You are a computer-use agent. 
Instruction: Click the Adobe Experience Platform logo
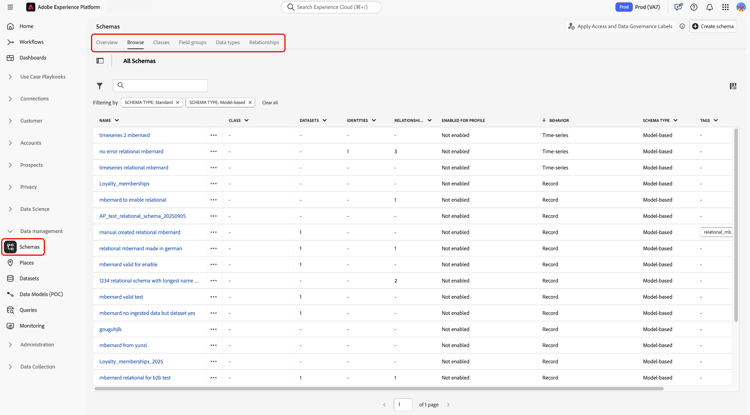click(31, 7)
